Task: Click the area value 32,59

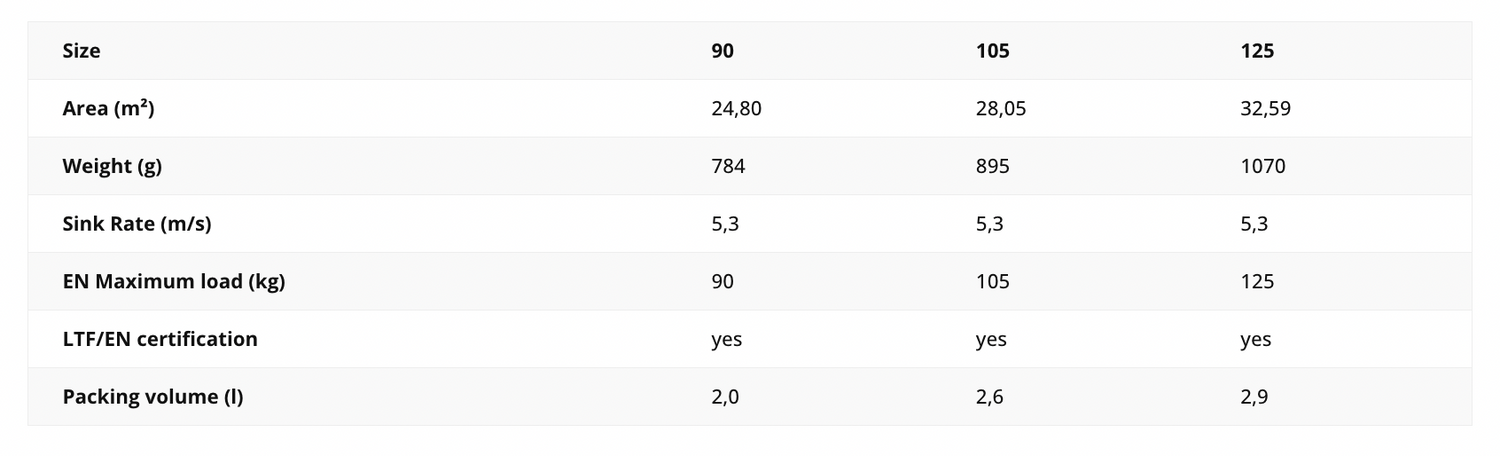Action: (1265, 108)
